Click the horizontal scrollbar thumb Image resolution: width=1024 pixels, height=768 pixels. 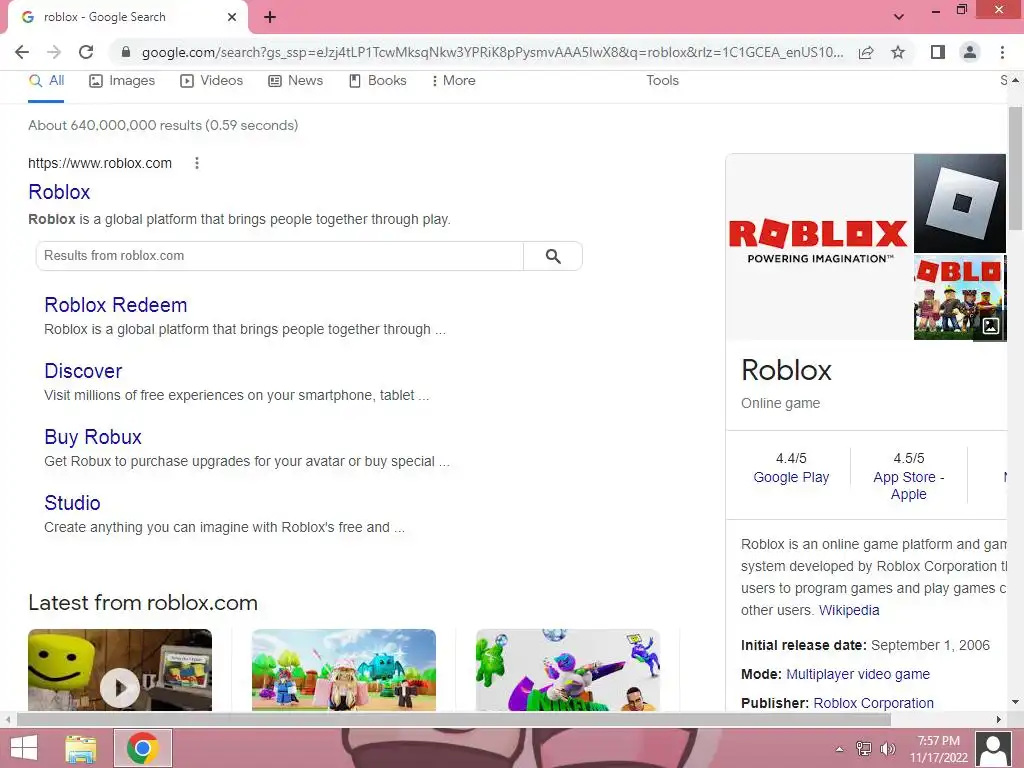pyautogui.click(x=454, y=720)
